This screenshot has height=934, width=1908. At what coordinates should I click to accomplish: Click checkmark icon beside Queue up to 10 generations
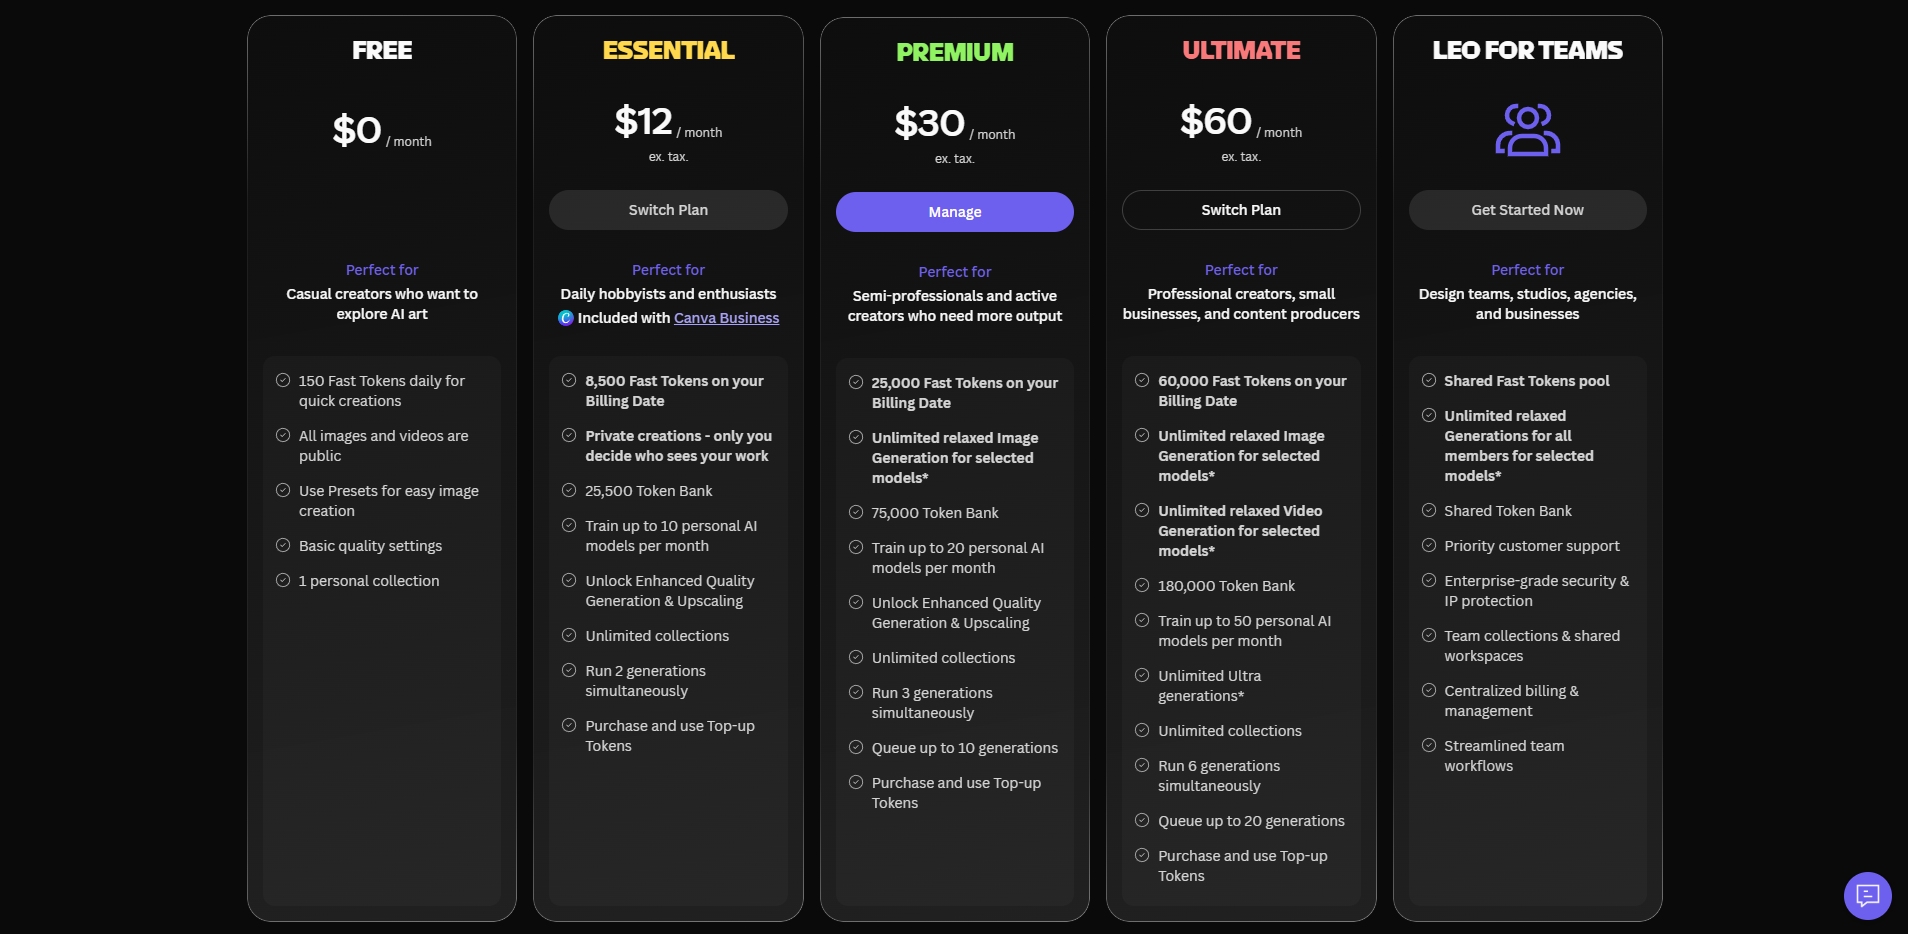(856, 747)
